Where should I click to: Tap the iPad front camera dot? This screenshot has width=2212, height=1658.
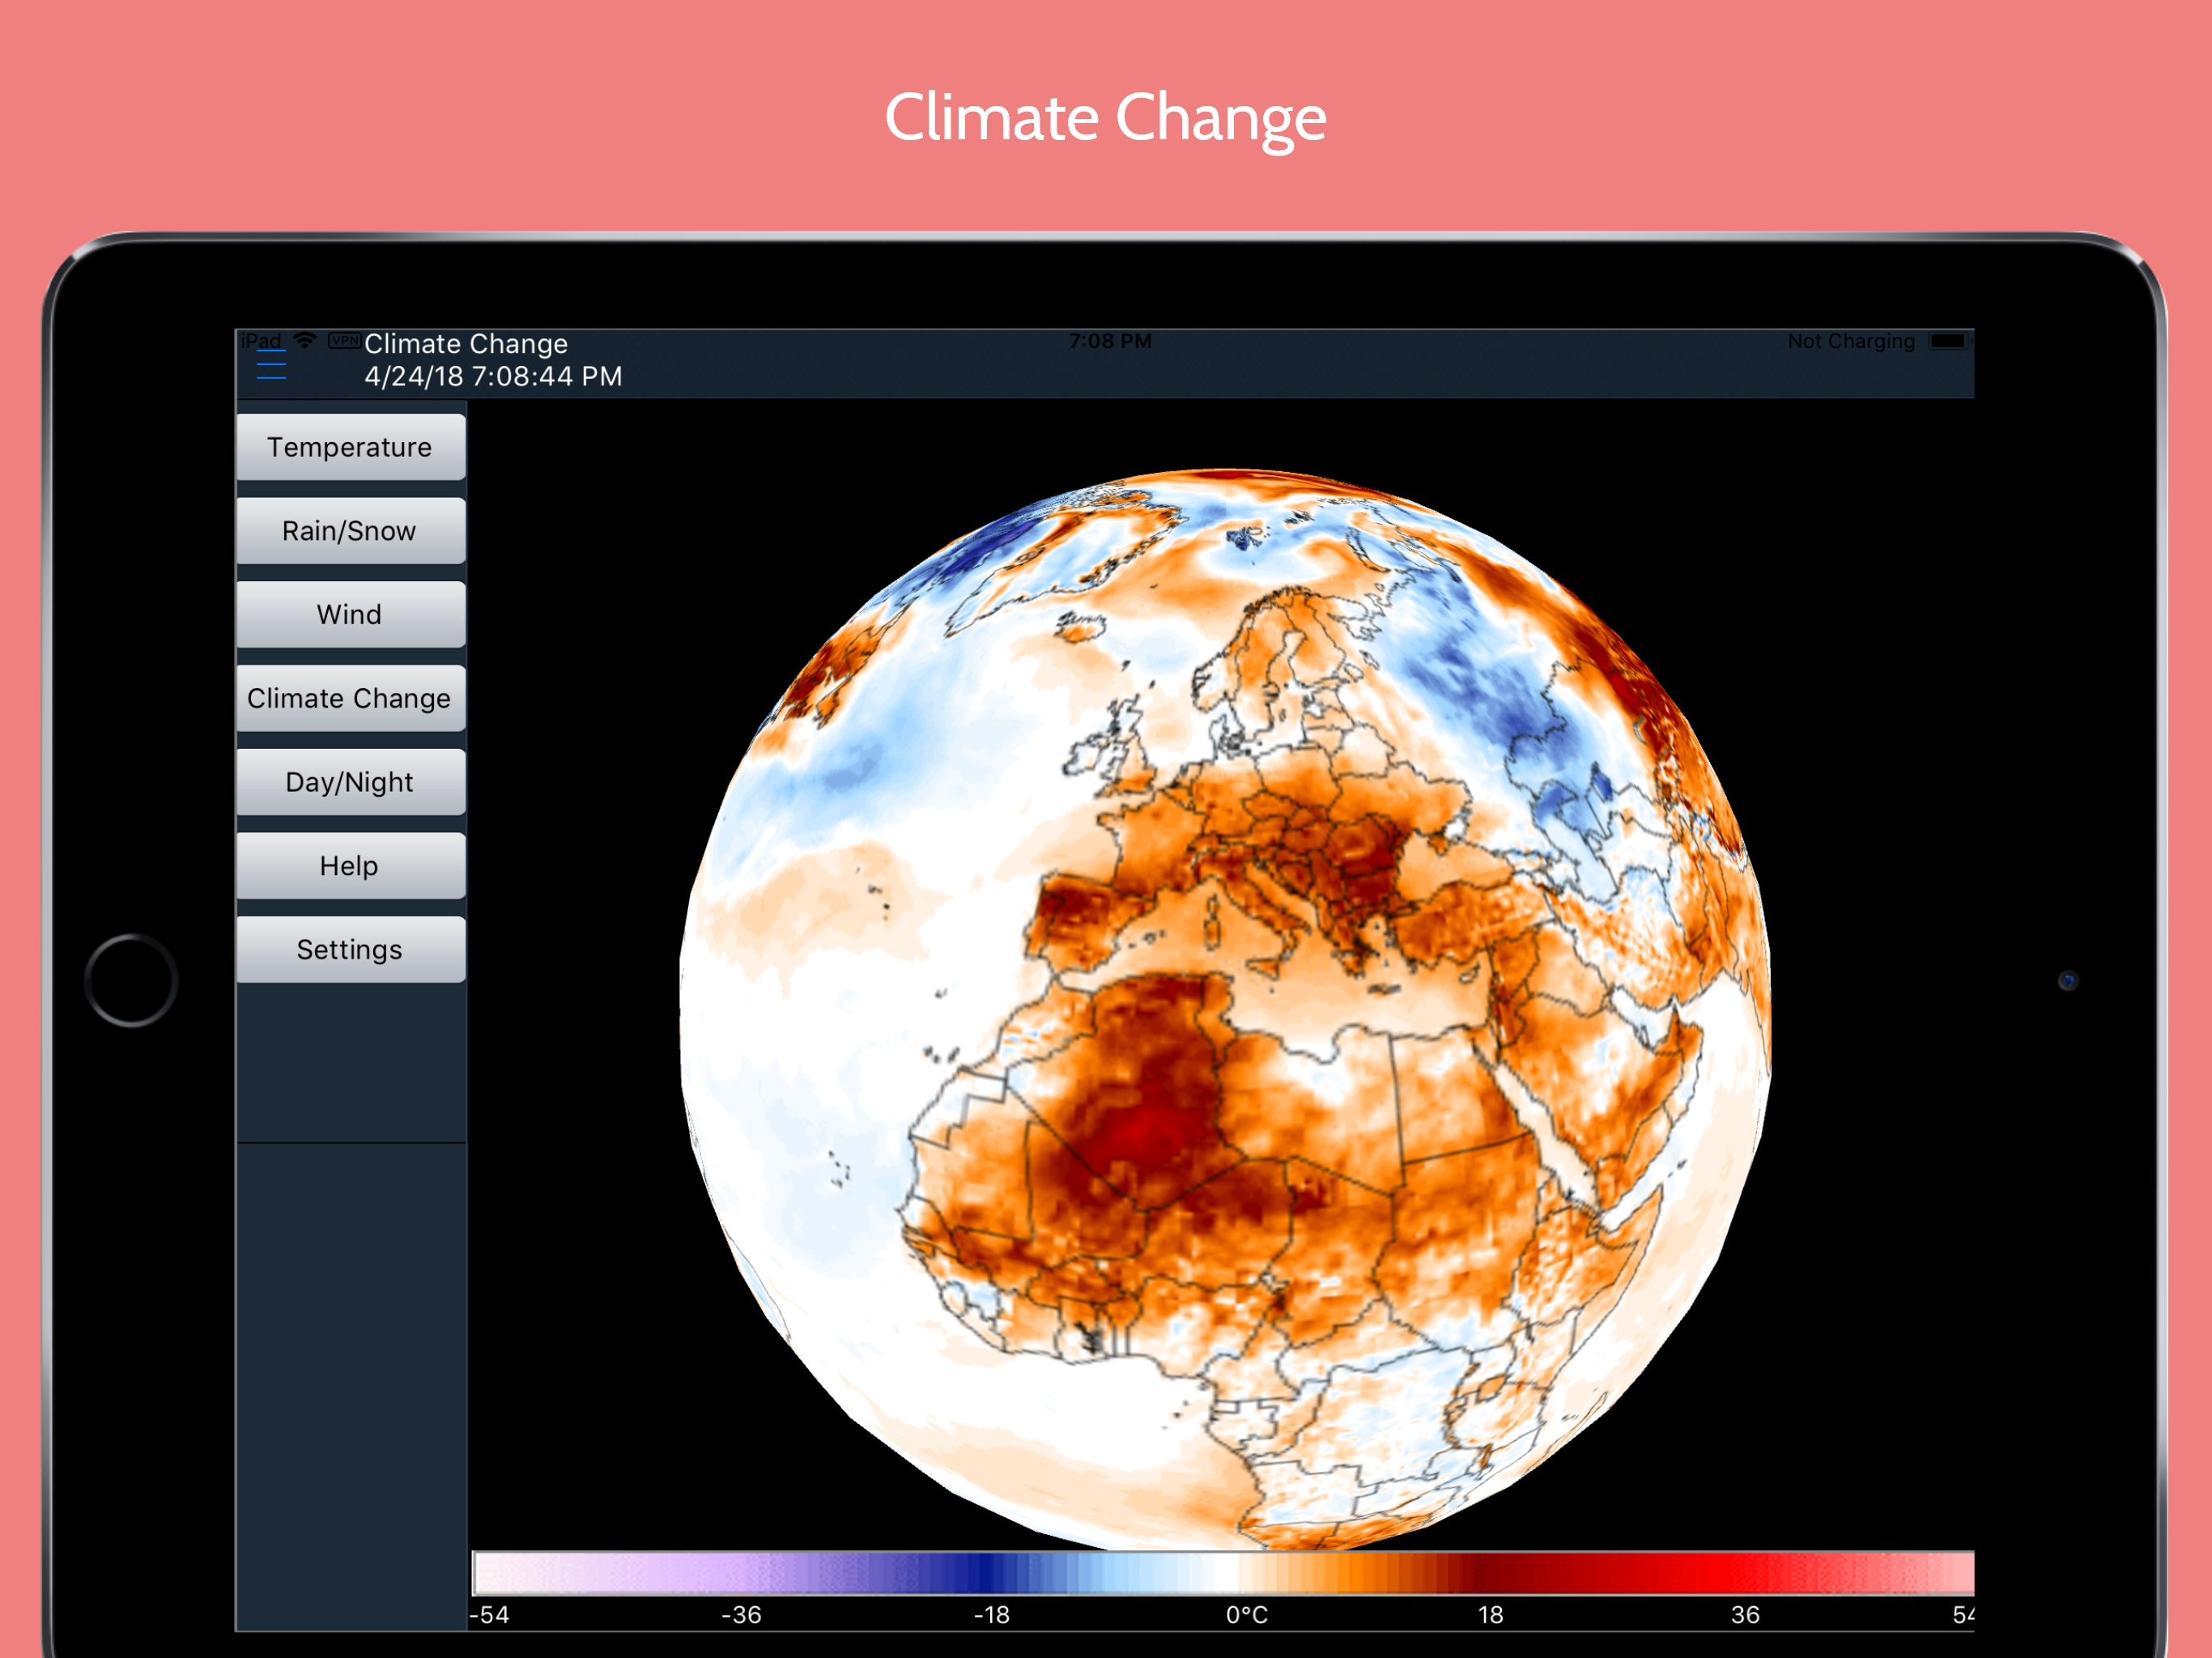2068,980
